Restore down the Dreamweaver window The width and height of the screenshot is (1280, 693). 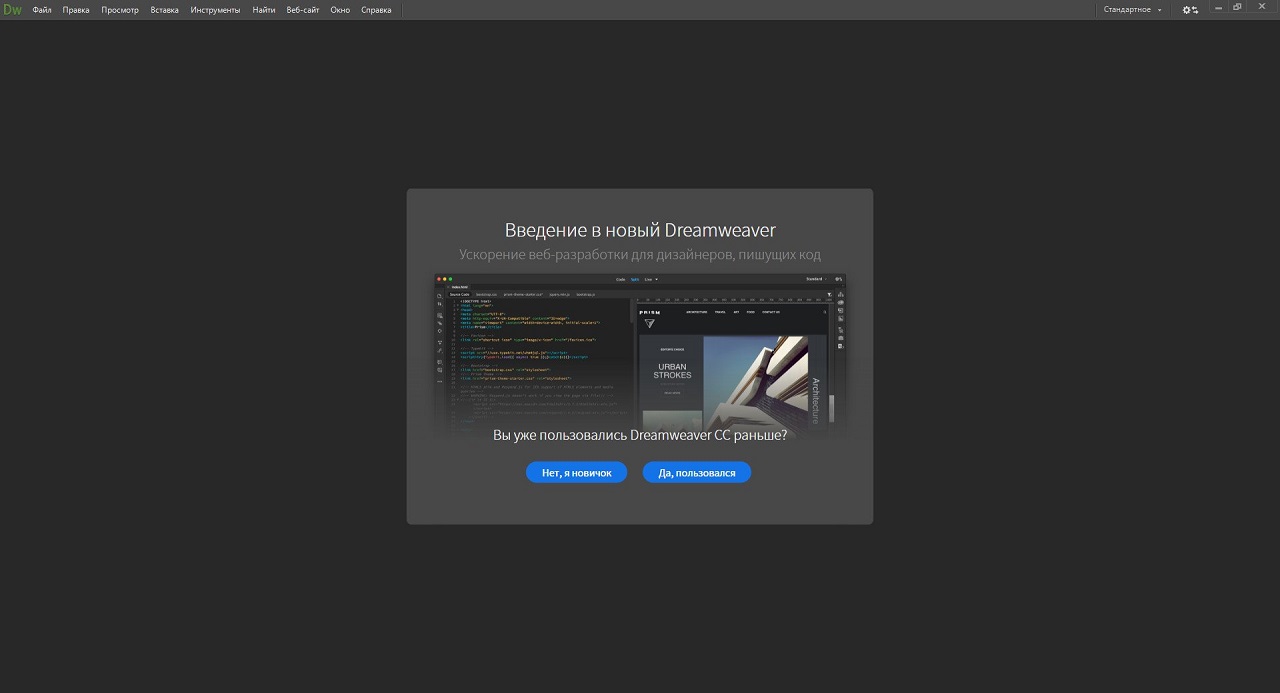pyautogui.click(x=1238, y=8)
